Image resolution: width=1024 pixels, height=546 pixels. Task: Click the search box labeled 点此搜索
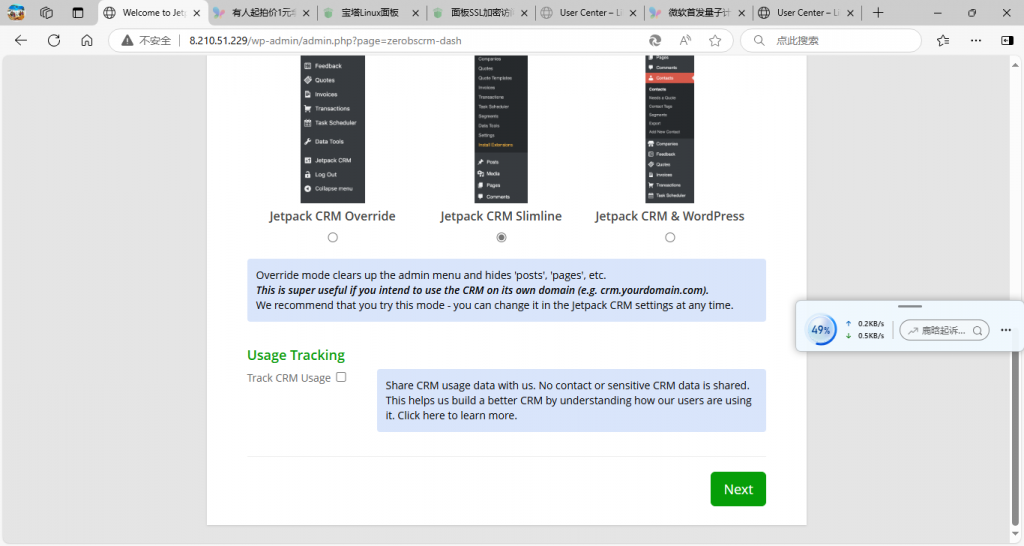pos(831,40)
